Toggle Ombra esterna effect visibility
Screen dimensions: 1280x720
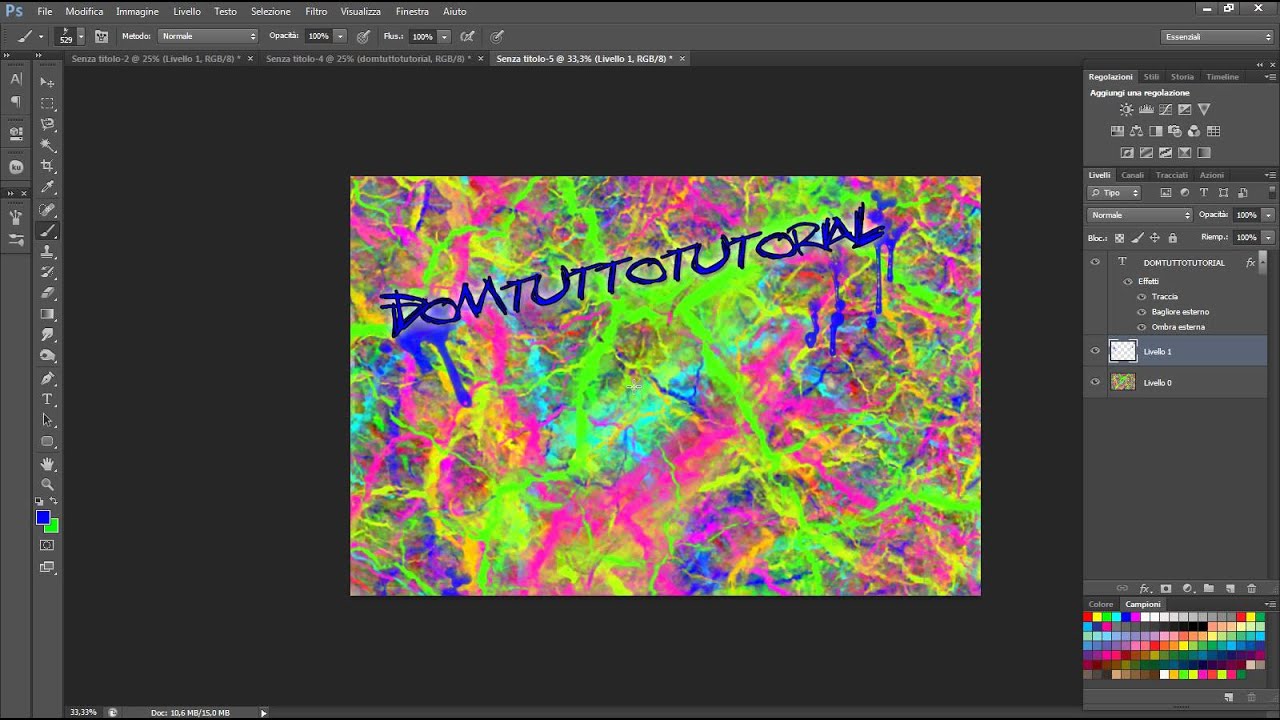tap(1142, 327)
